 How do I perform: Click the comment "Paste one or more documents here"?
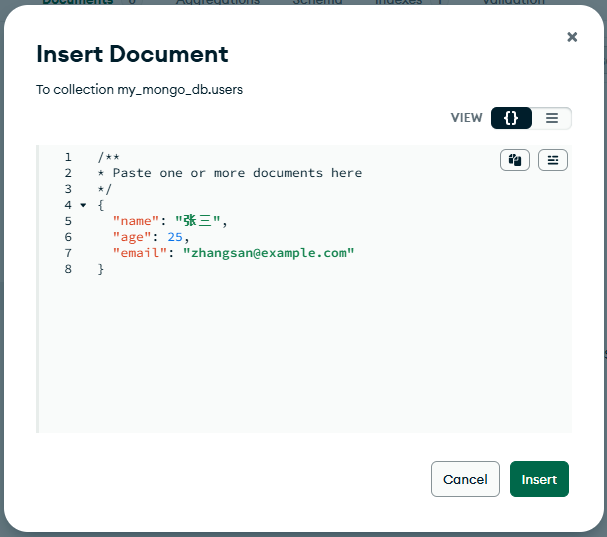237,173
